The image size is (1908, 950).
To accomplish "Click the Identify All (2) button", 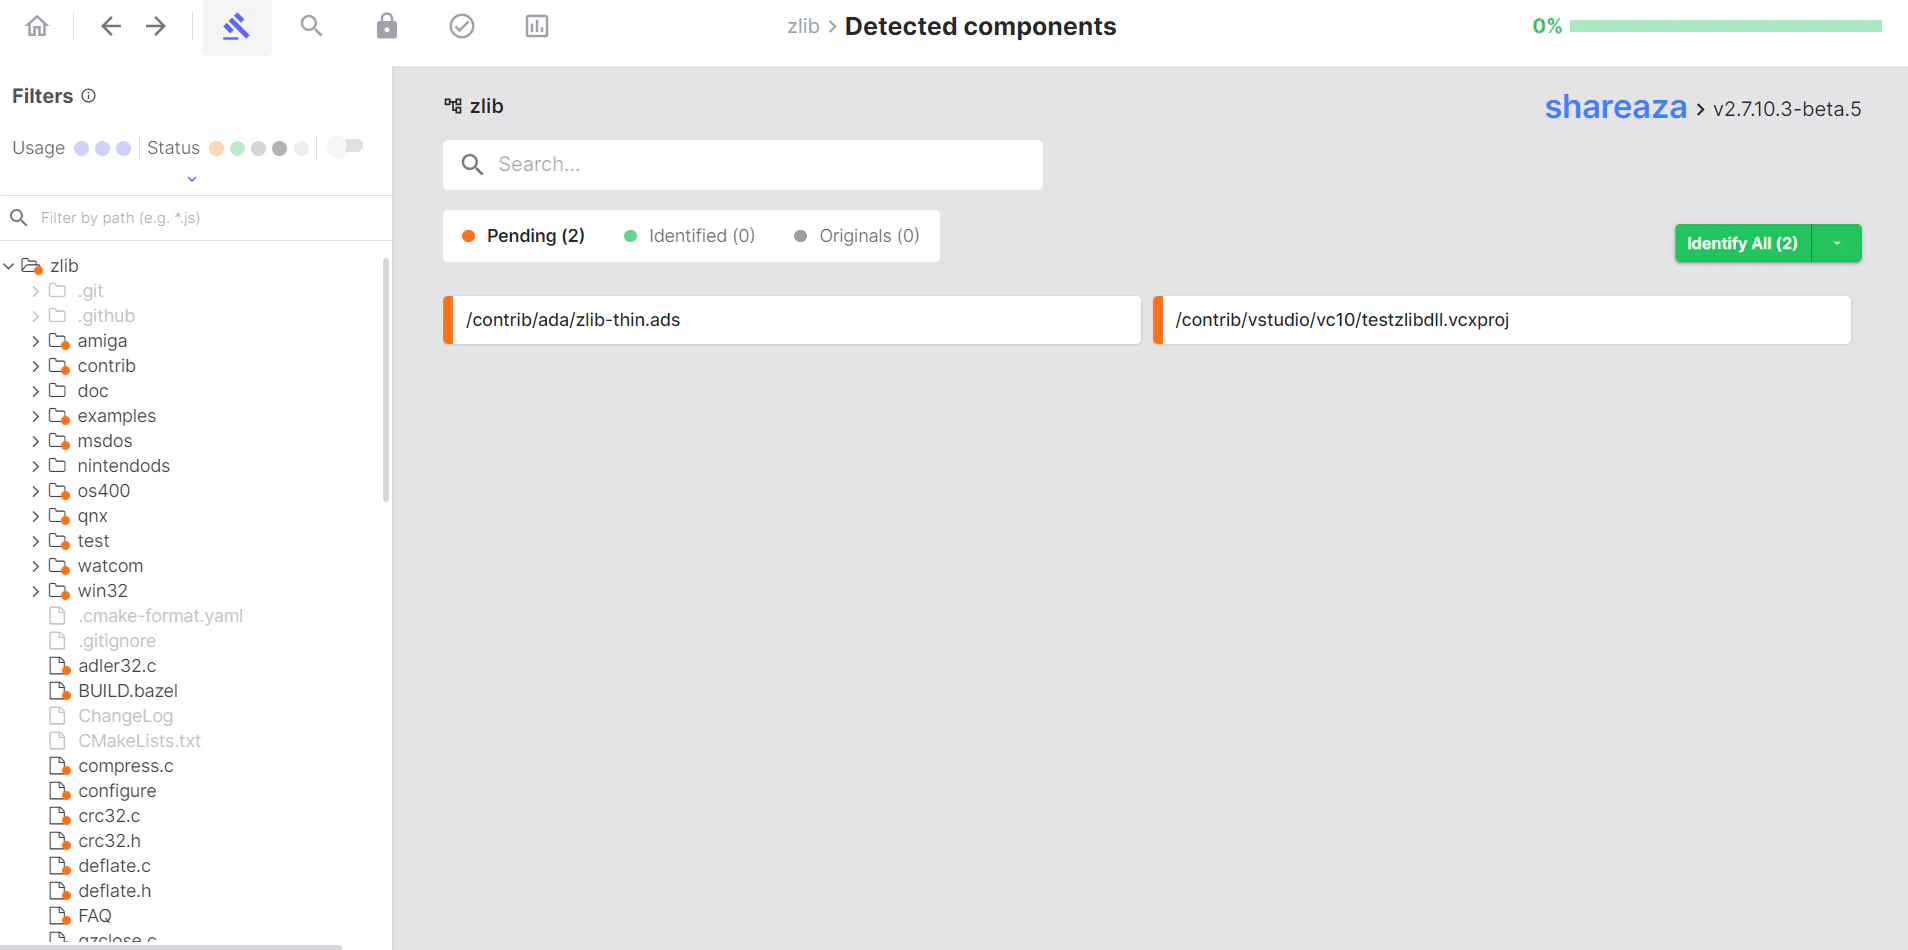I will click(1742, 243).
